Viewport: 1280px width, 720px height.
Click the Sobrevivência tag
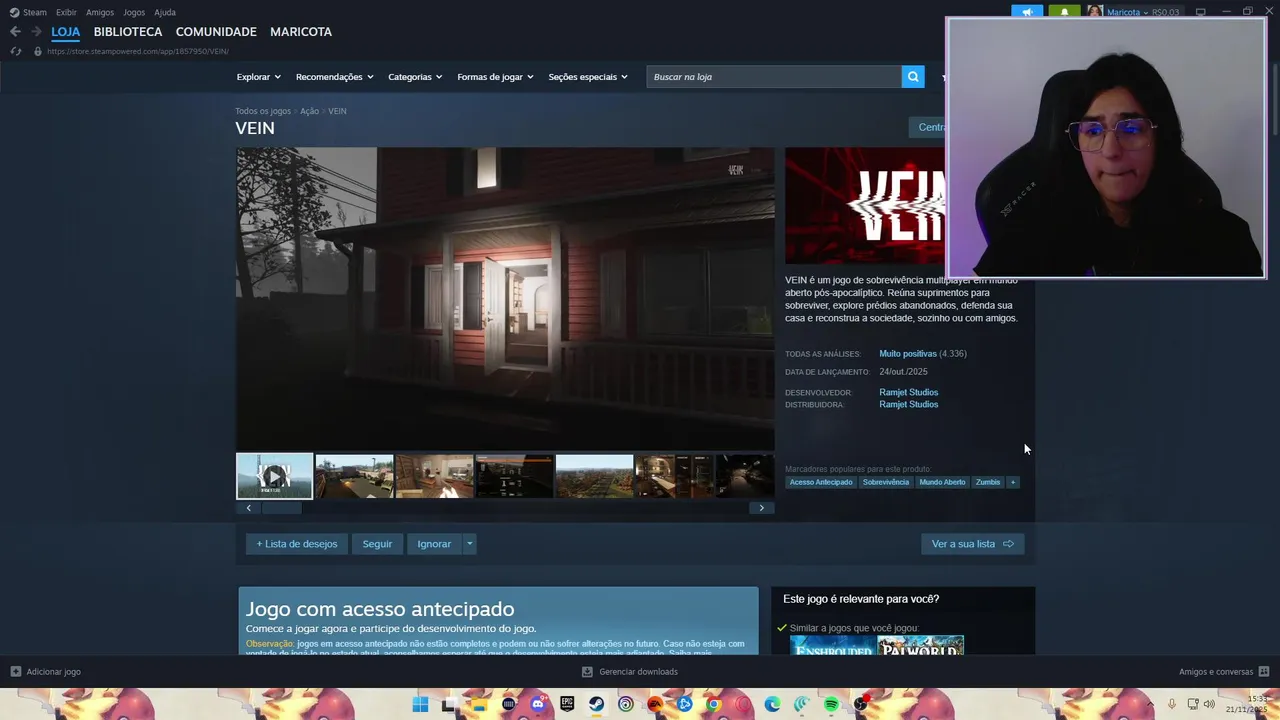point(886,482)
